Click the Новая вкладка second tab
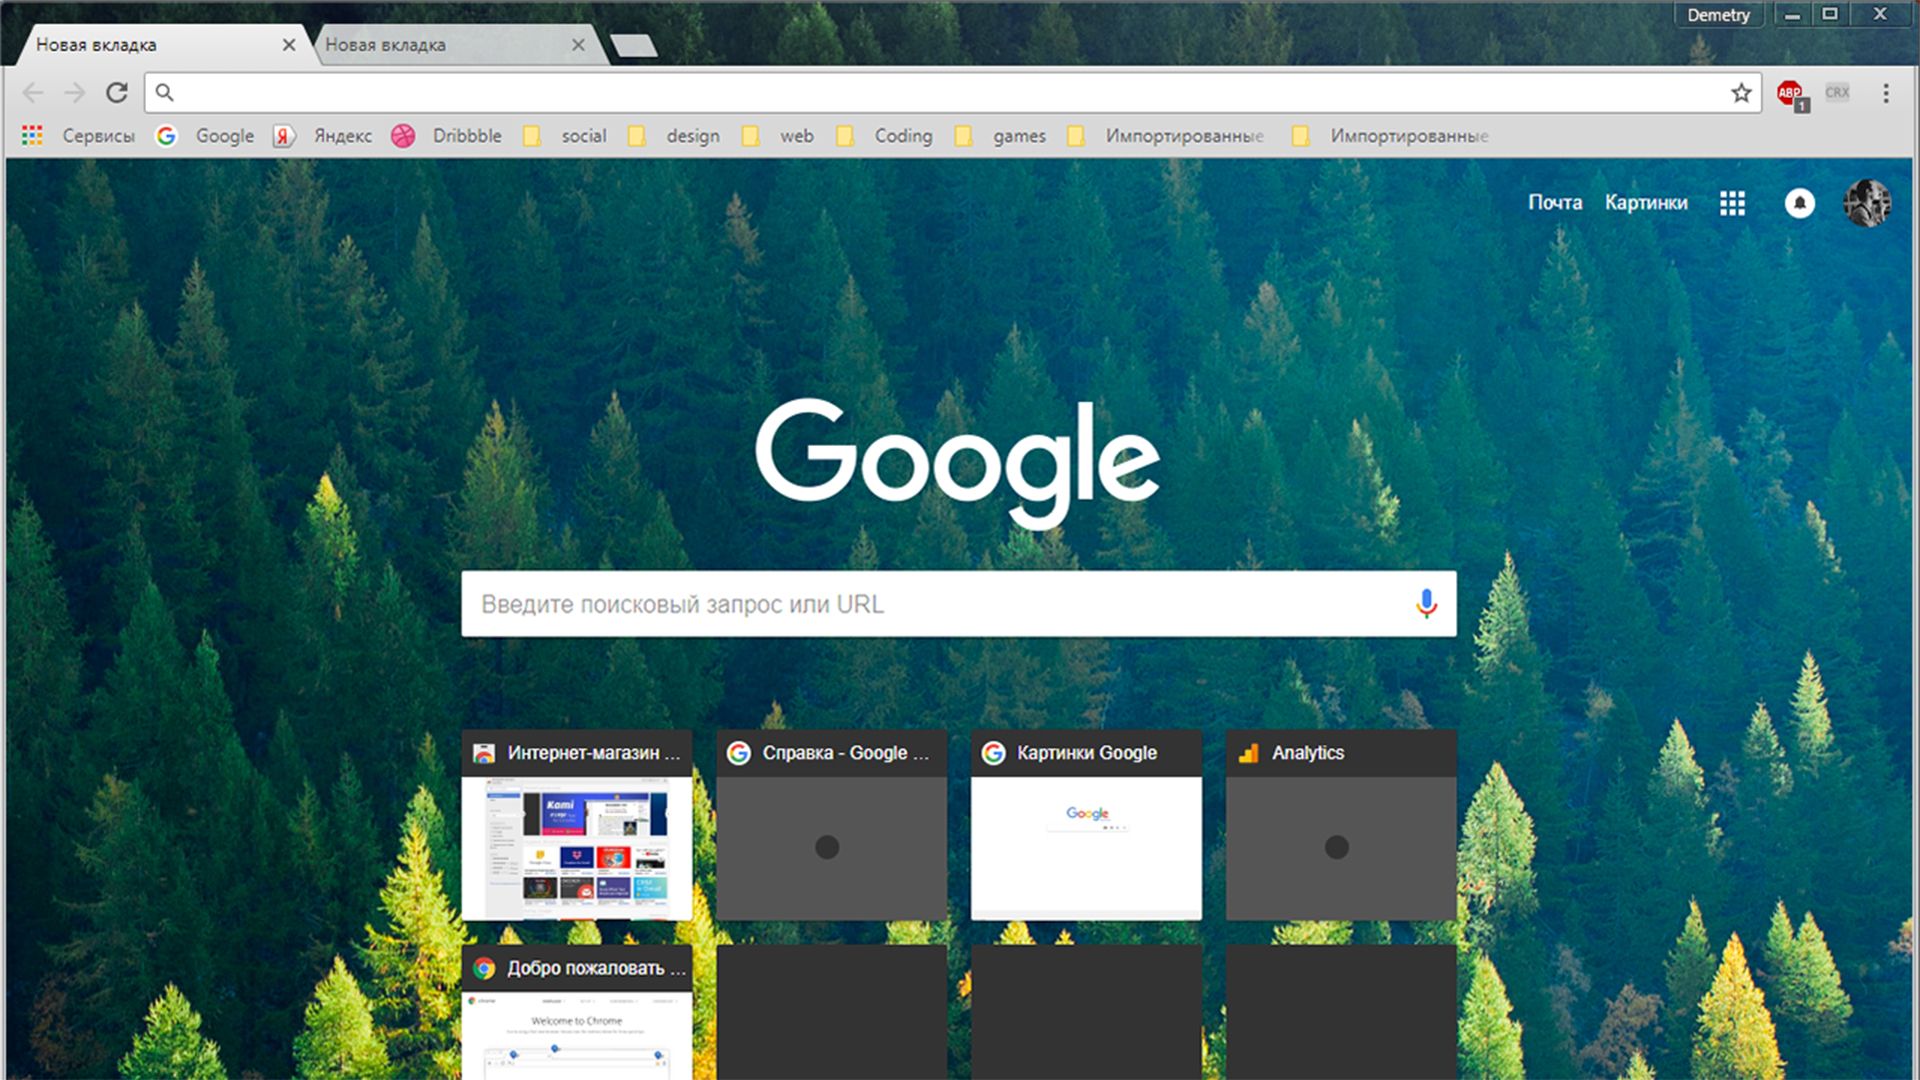 point(448,44)
